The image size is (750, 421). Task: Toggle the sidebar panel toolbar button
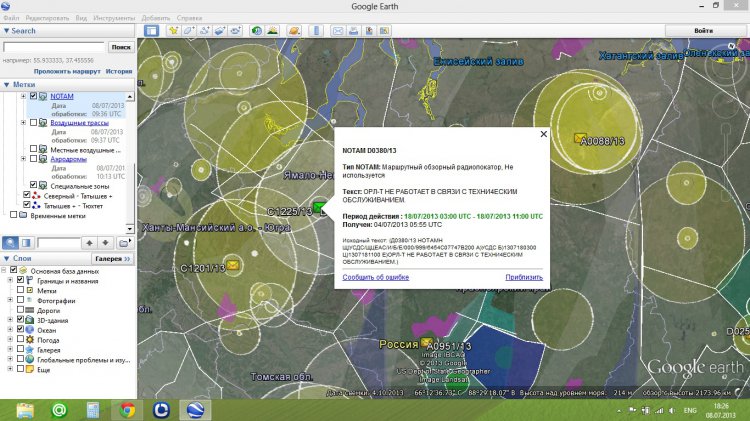pyautogui.click(x=152, y=31)
